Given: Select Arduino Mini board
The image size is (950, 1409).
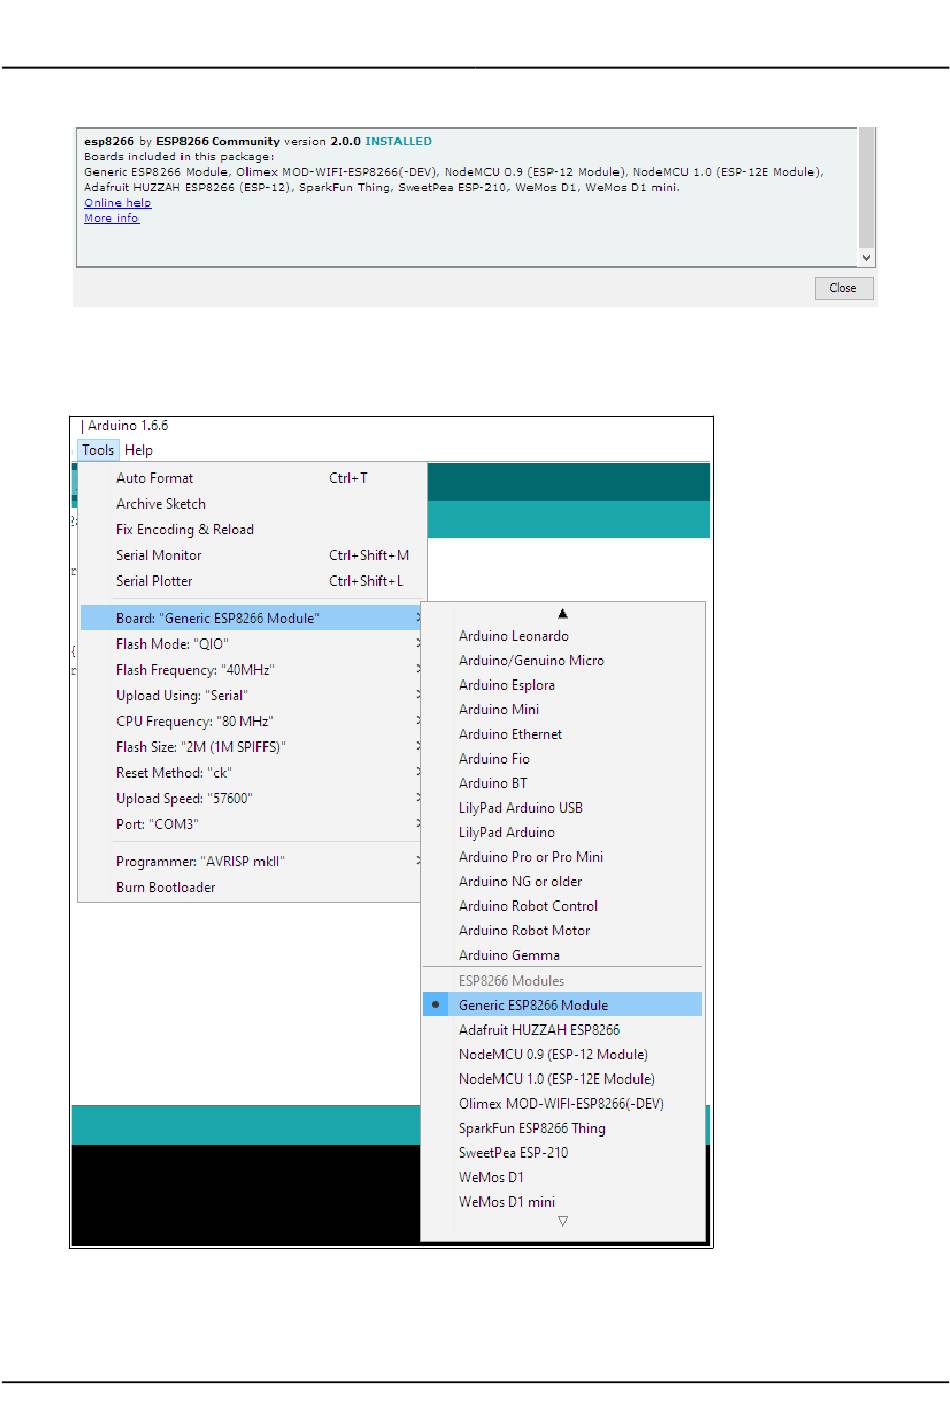Looking at the screenshot, I should click(563, 709).
